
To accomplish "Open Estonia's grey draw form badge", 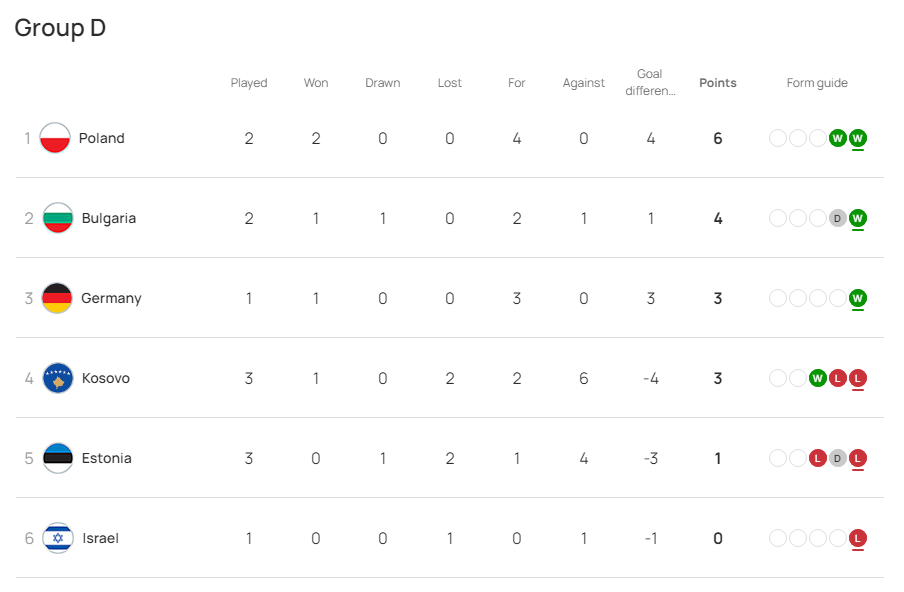I will click(x=837, y=459).
